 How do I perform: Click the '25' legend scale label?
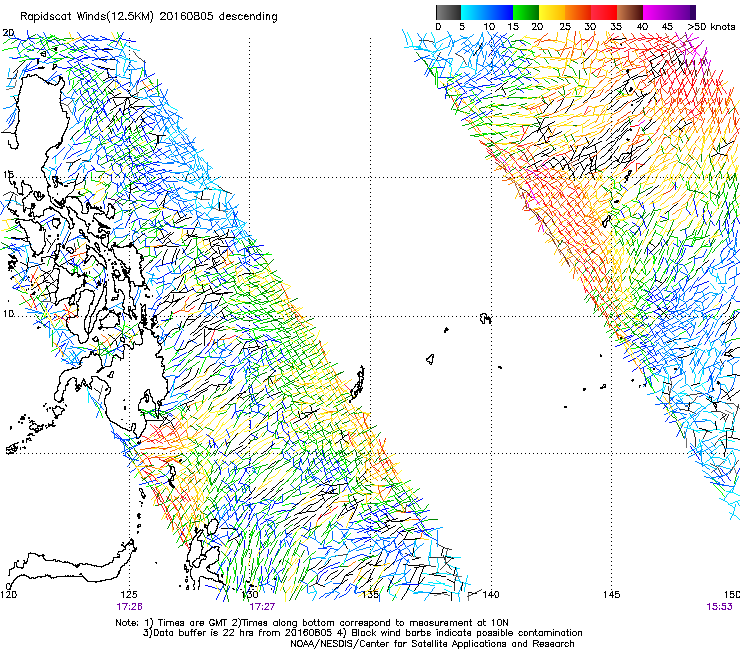565,26
